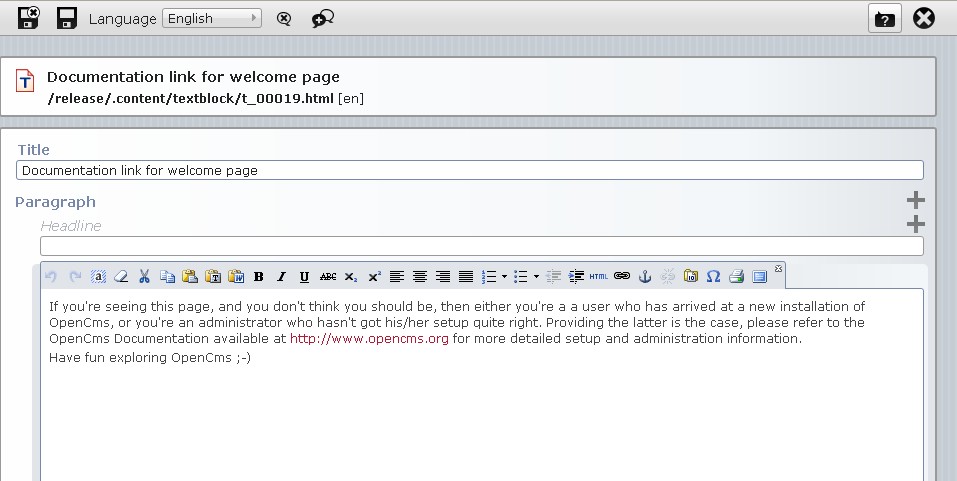Insert special character with Omega icon

713,277
